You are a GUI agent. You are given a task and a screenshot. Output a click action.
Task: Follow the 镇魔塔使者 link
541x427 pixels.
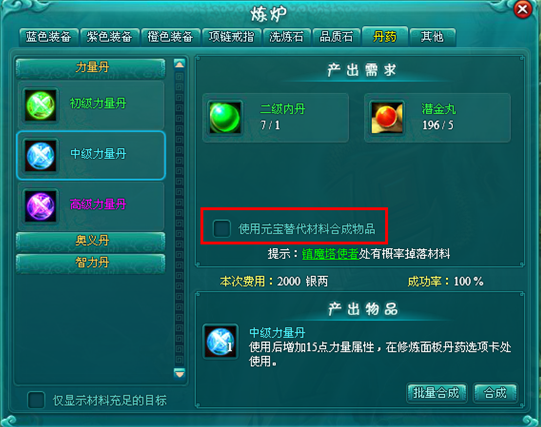point(330,254)
